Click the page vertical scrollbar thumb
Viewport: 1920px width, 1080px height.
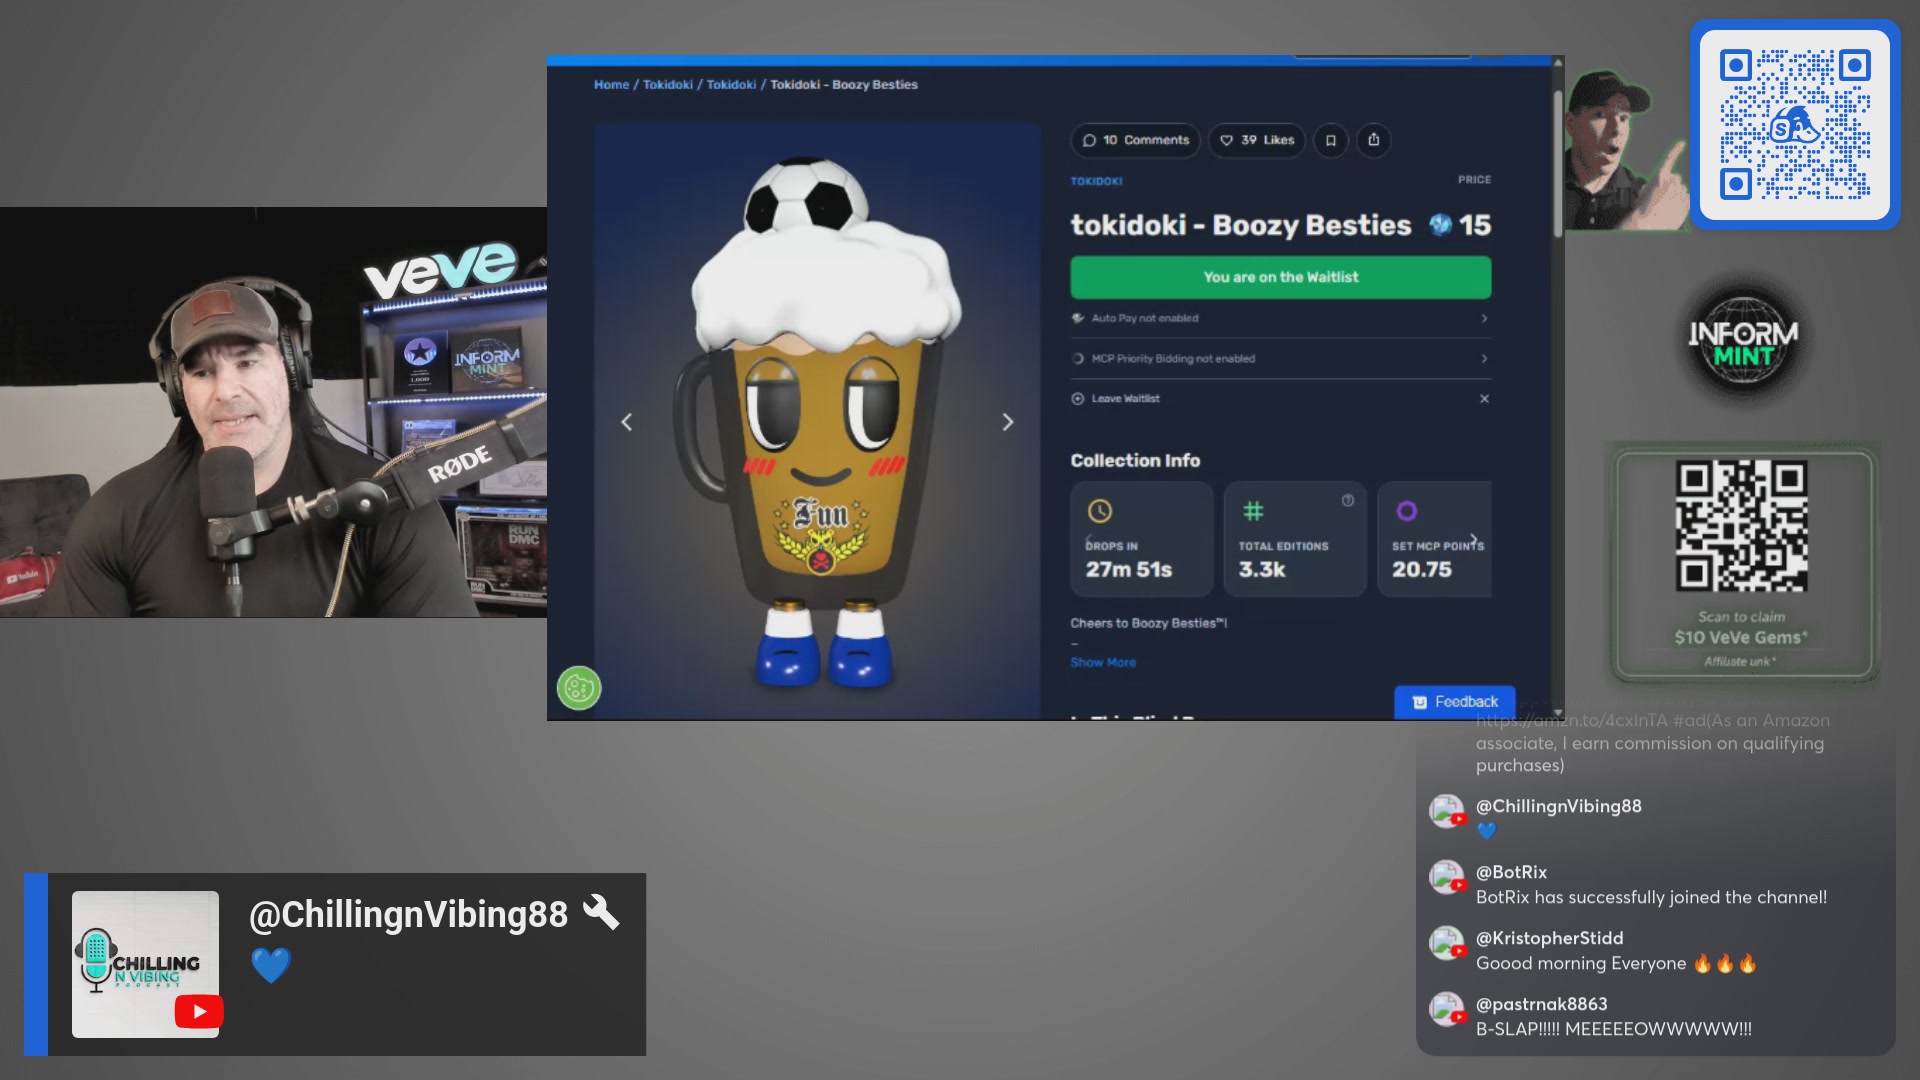tap(1558, 165)
